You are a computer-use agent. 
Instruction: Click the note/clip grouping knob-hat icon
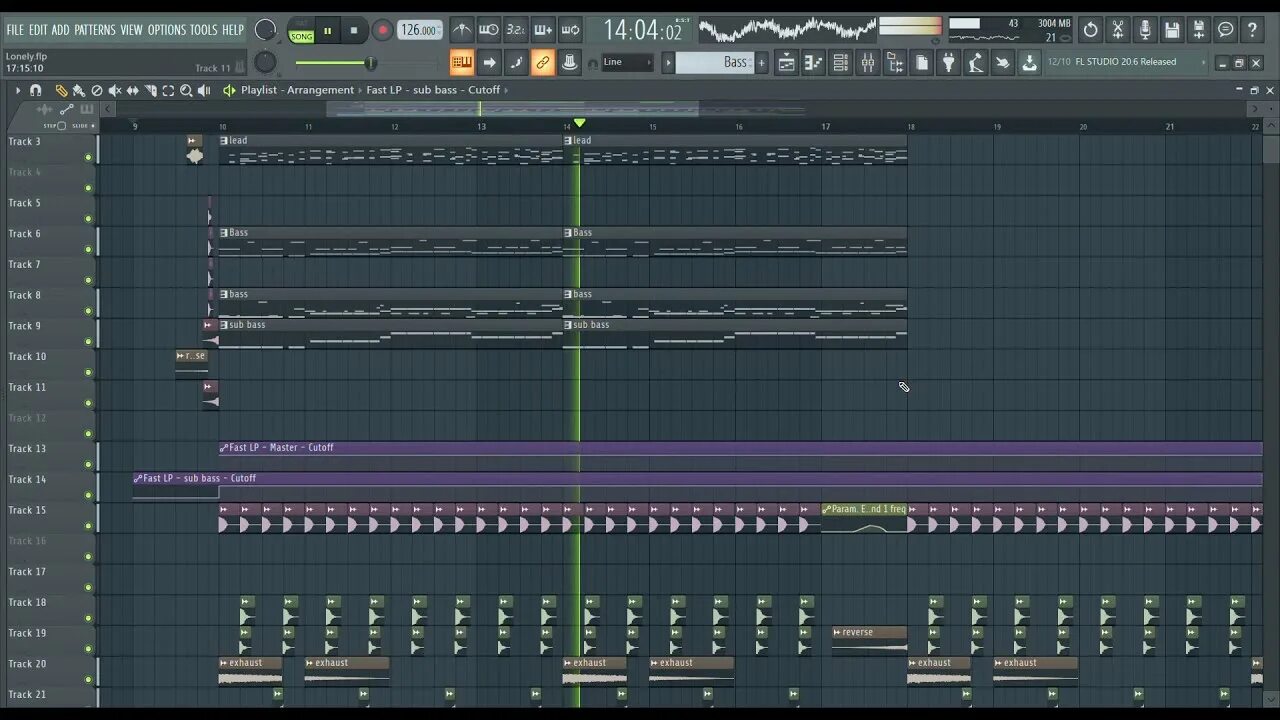click(570, 63)
